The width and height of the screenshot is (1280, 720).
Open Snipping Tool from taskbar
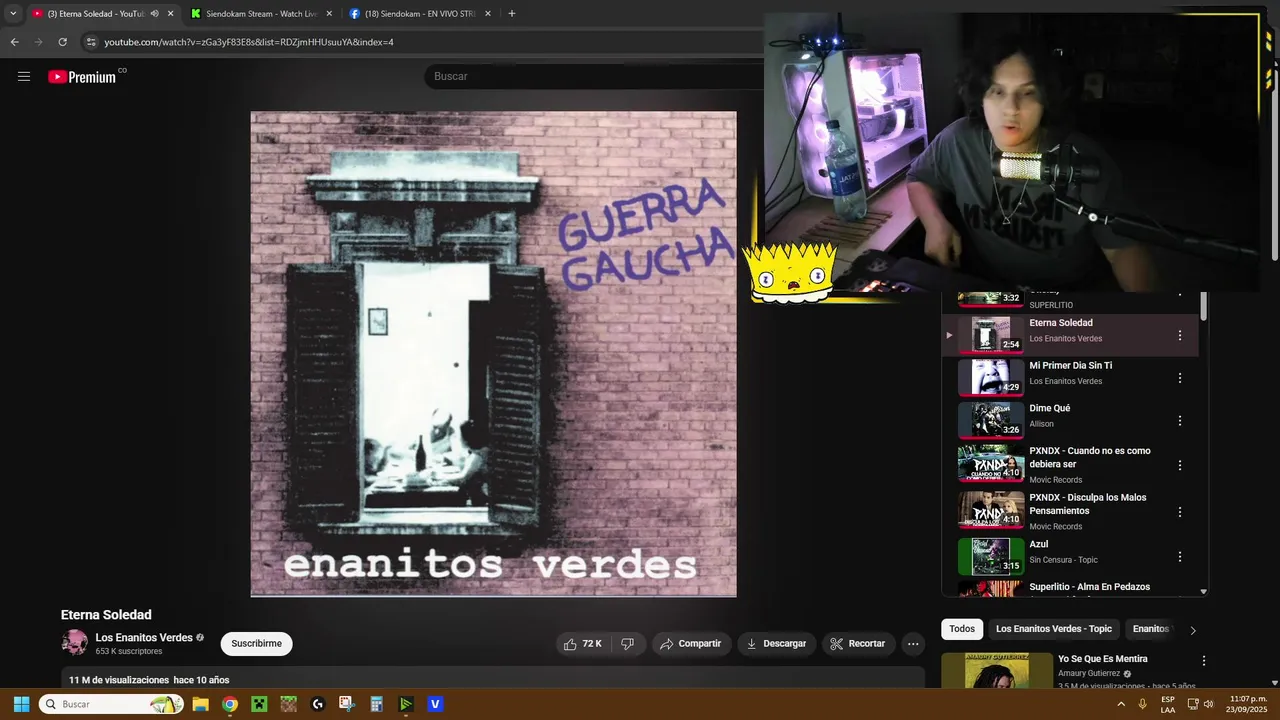347,704
